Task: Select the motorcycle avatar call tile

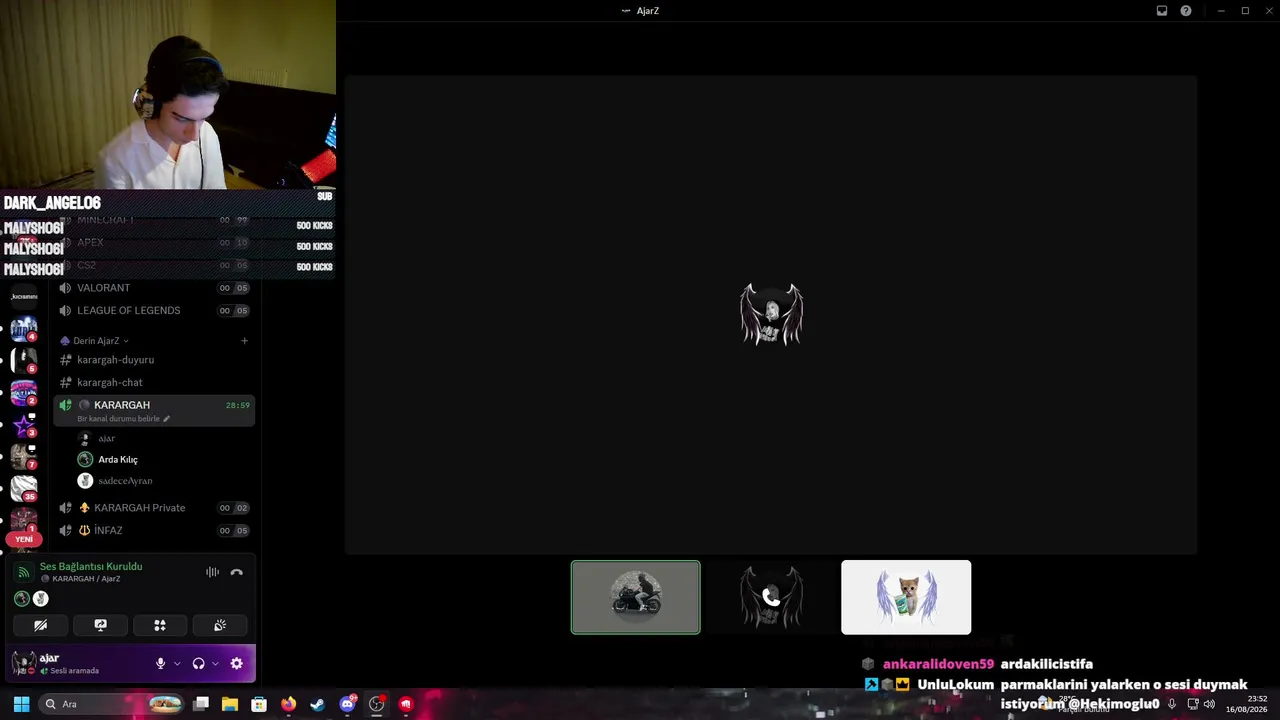Action: (x=636, y=597)
